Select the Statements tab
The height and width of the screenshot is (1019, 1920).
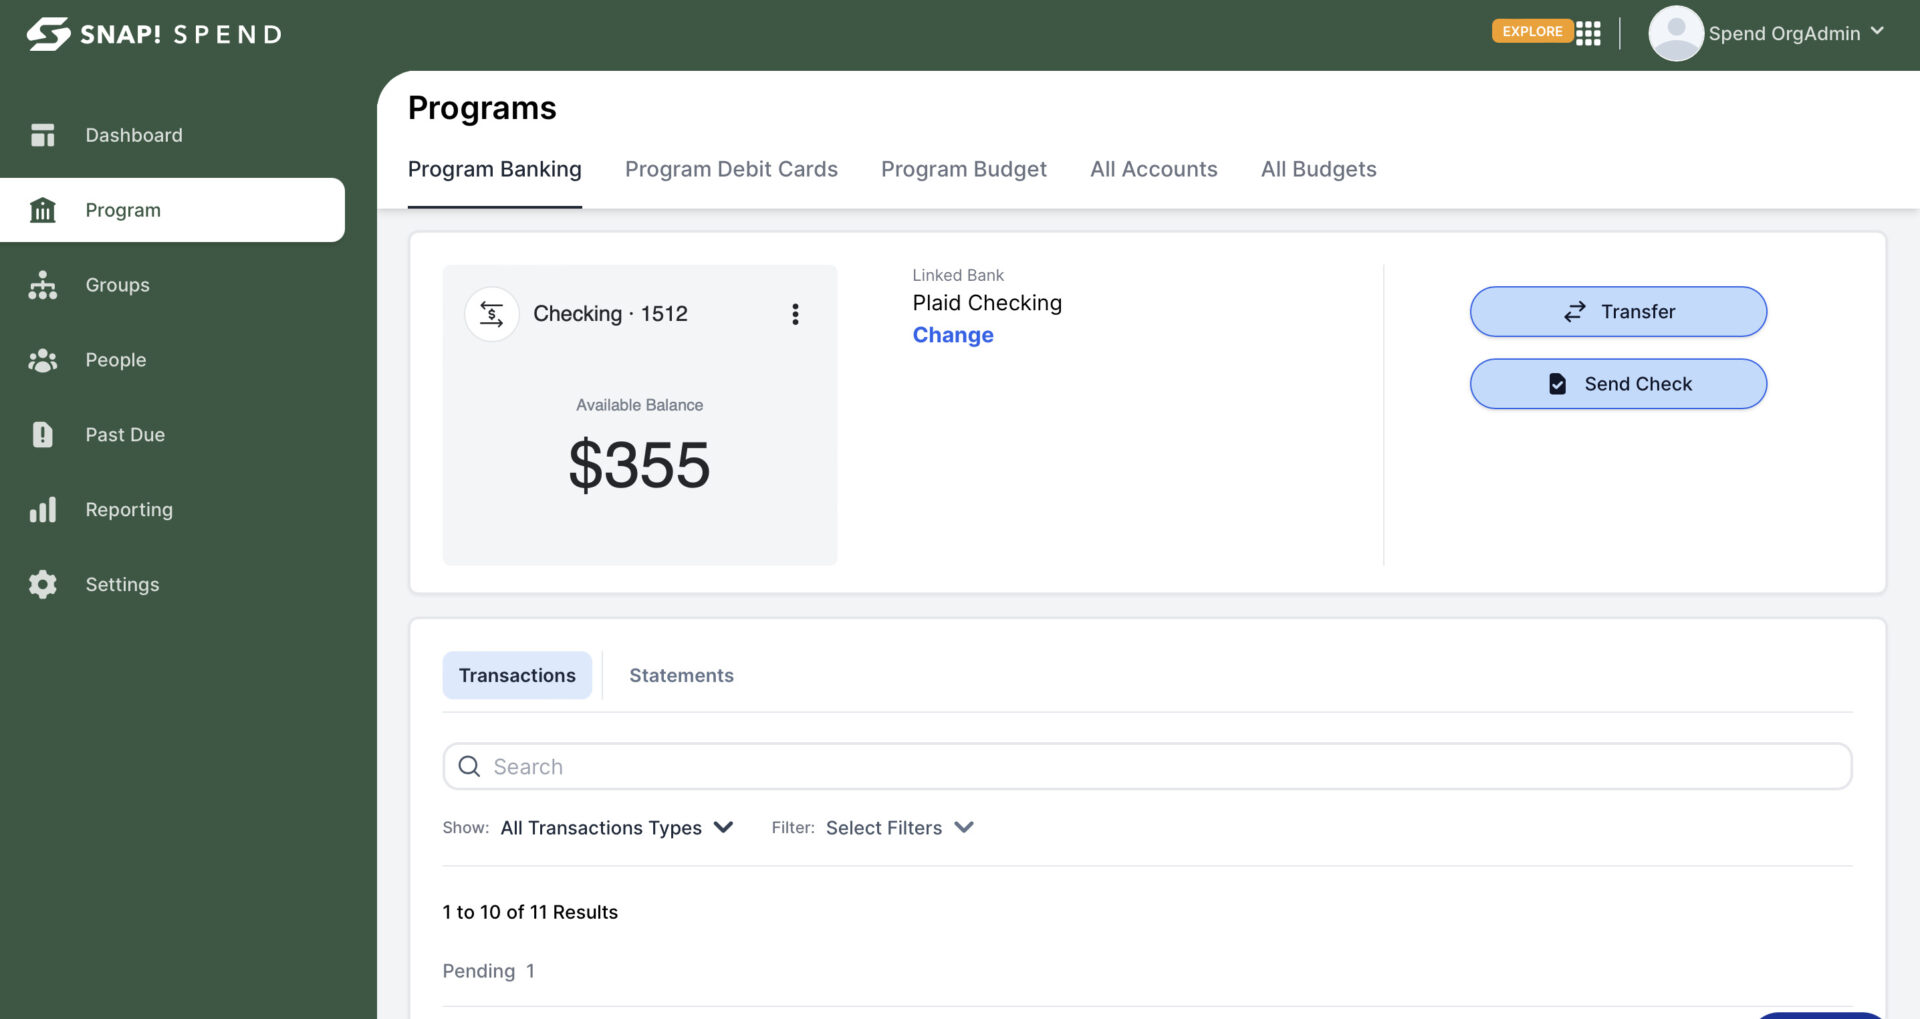pos(681,675)
